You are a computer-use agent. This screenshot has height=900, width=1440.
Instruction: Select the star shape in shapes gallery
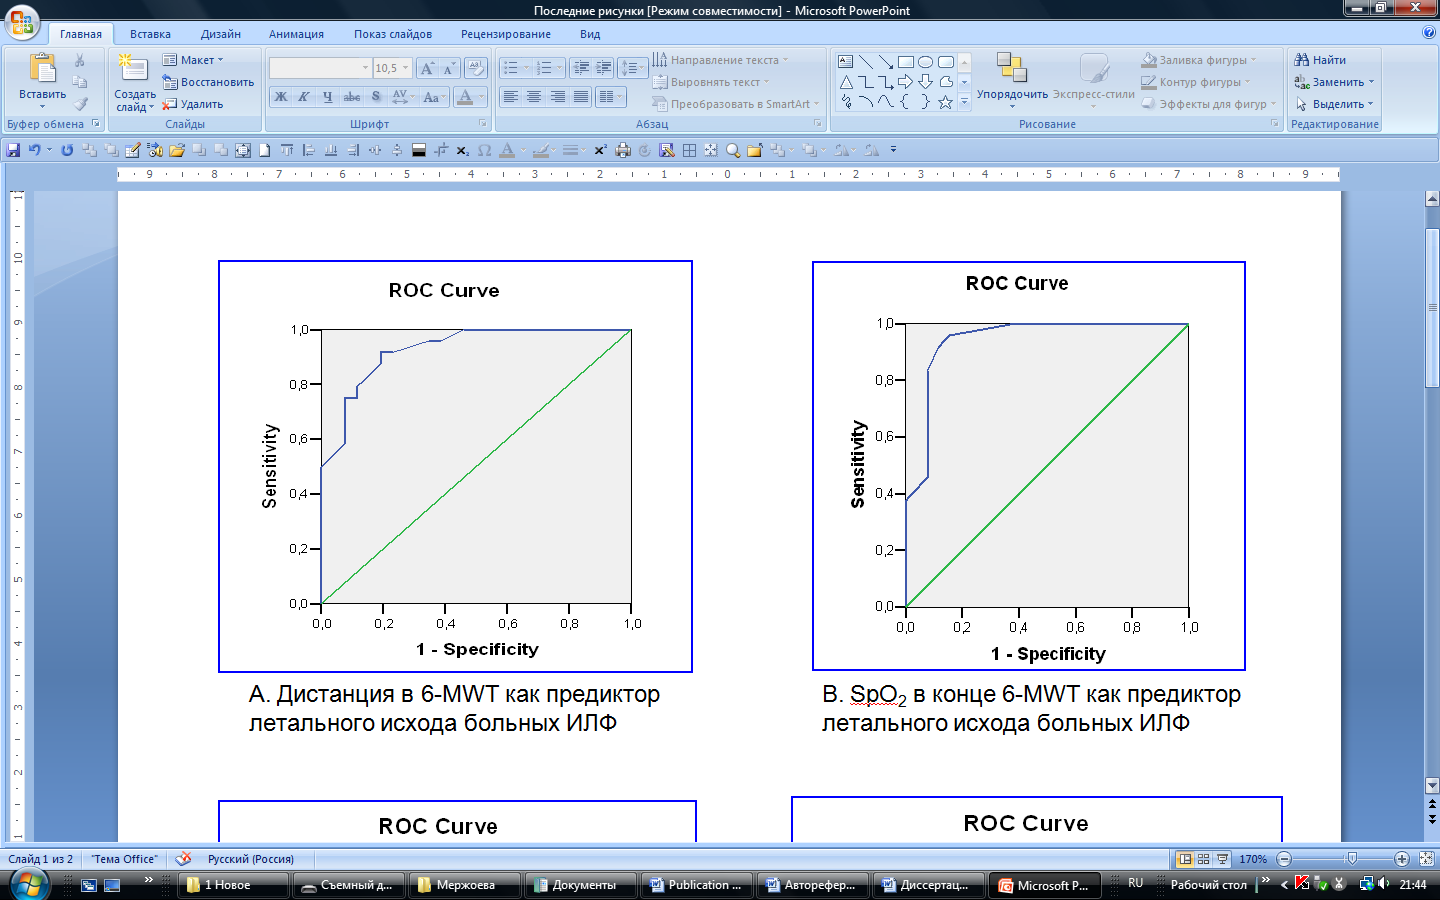click(945, 102)
